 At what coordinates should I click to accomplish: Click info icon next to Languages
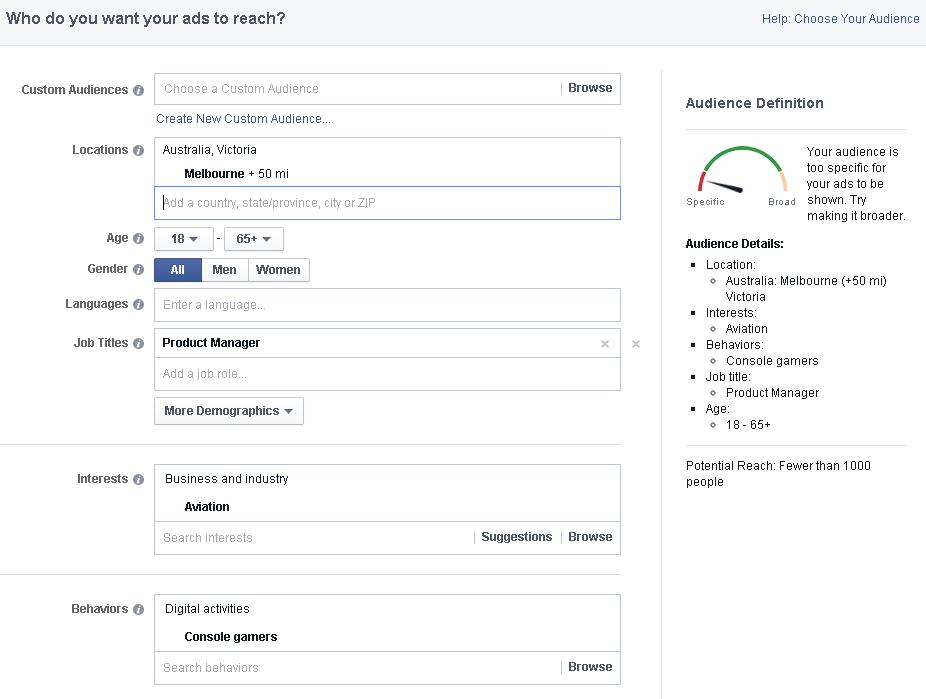[138, 304]
